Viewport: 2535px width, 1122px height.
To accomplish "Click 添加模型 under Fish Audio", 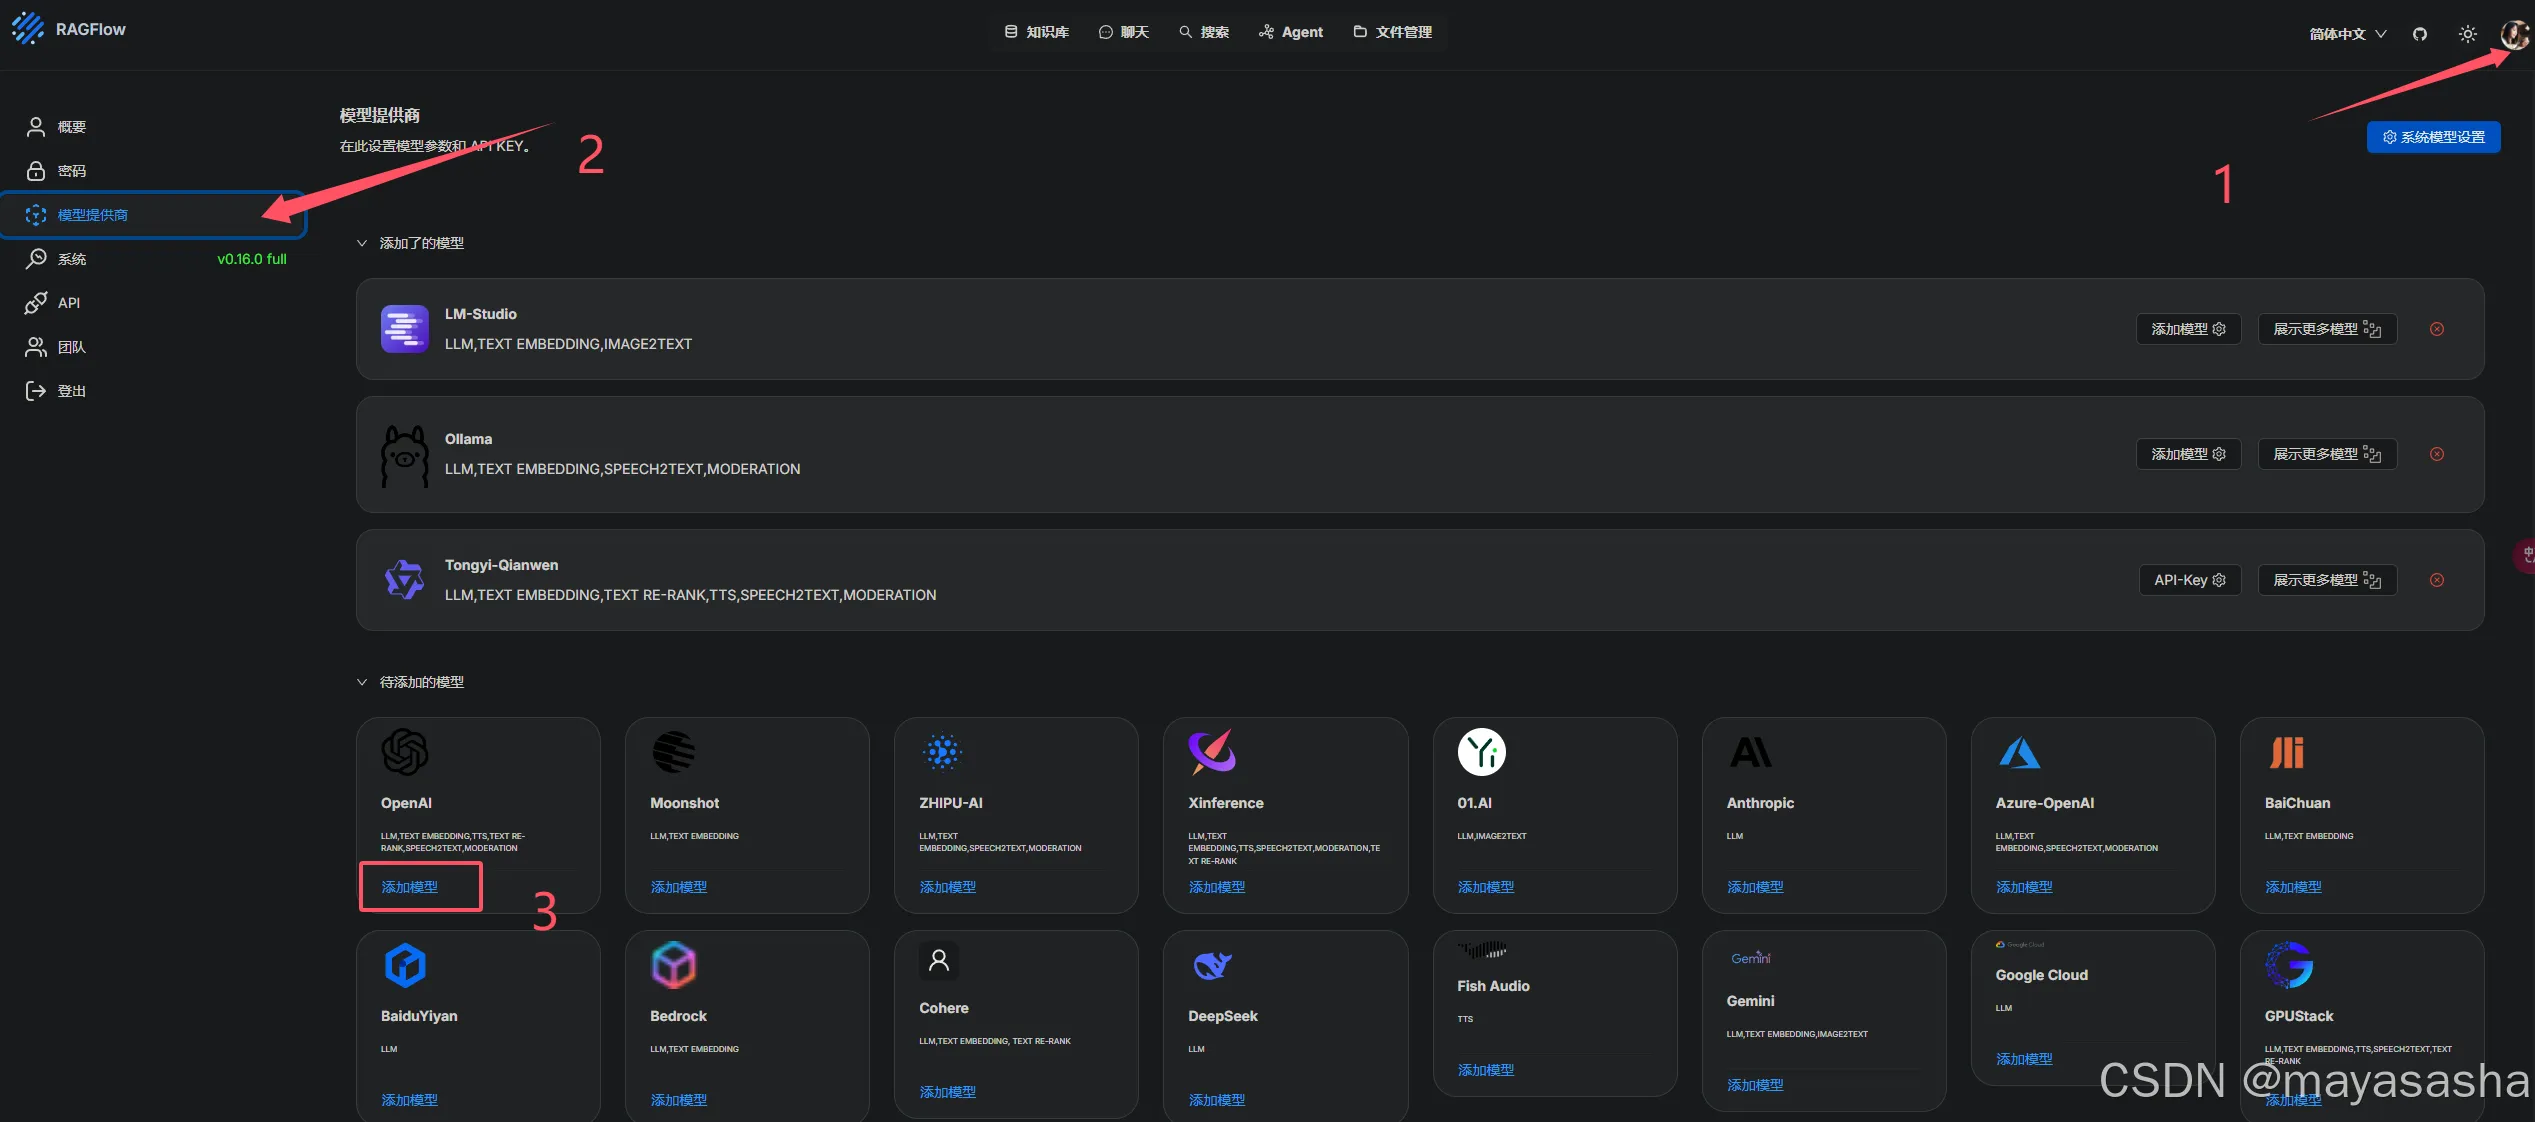I will [1485, 1070].
